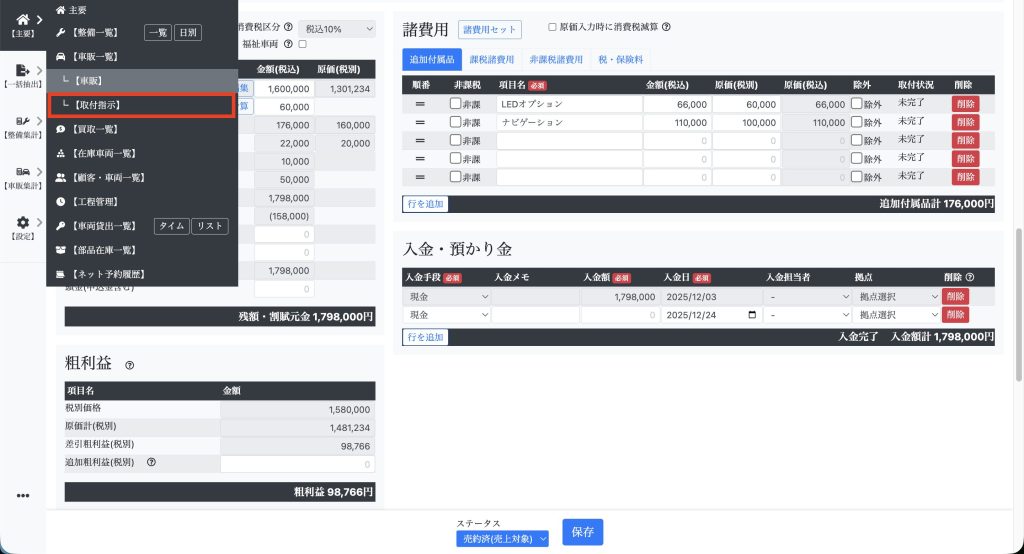Switch to the 課税諸費用 tab
This screenshot has height=554, width=1024.
[x=494, y=60]
